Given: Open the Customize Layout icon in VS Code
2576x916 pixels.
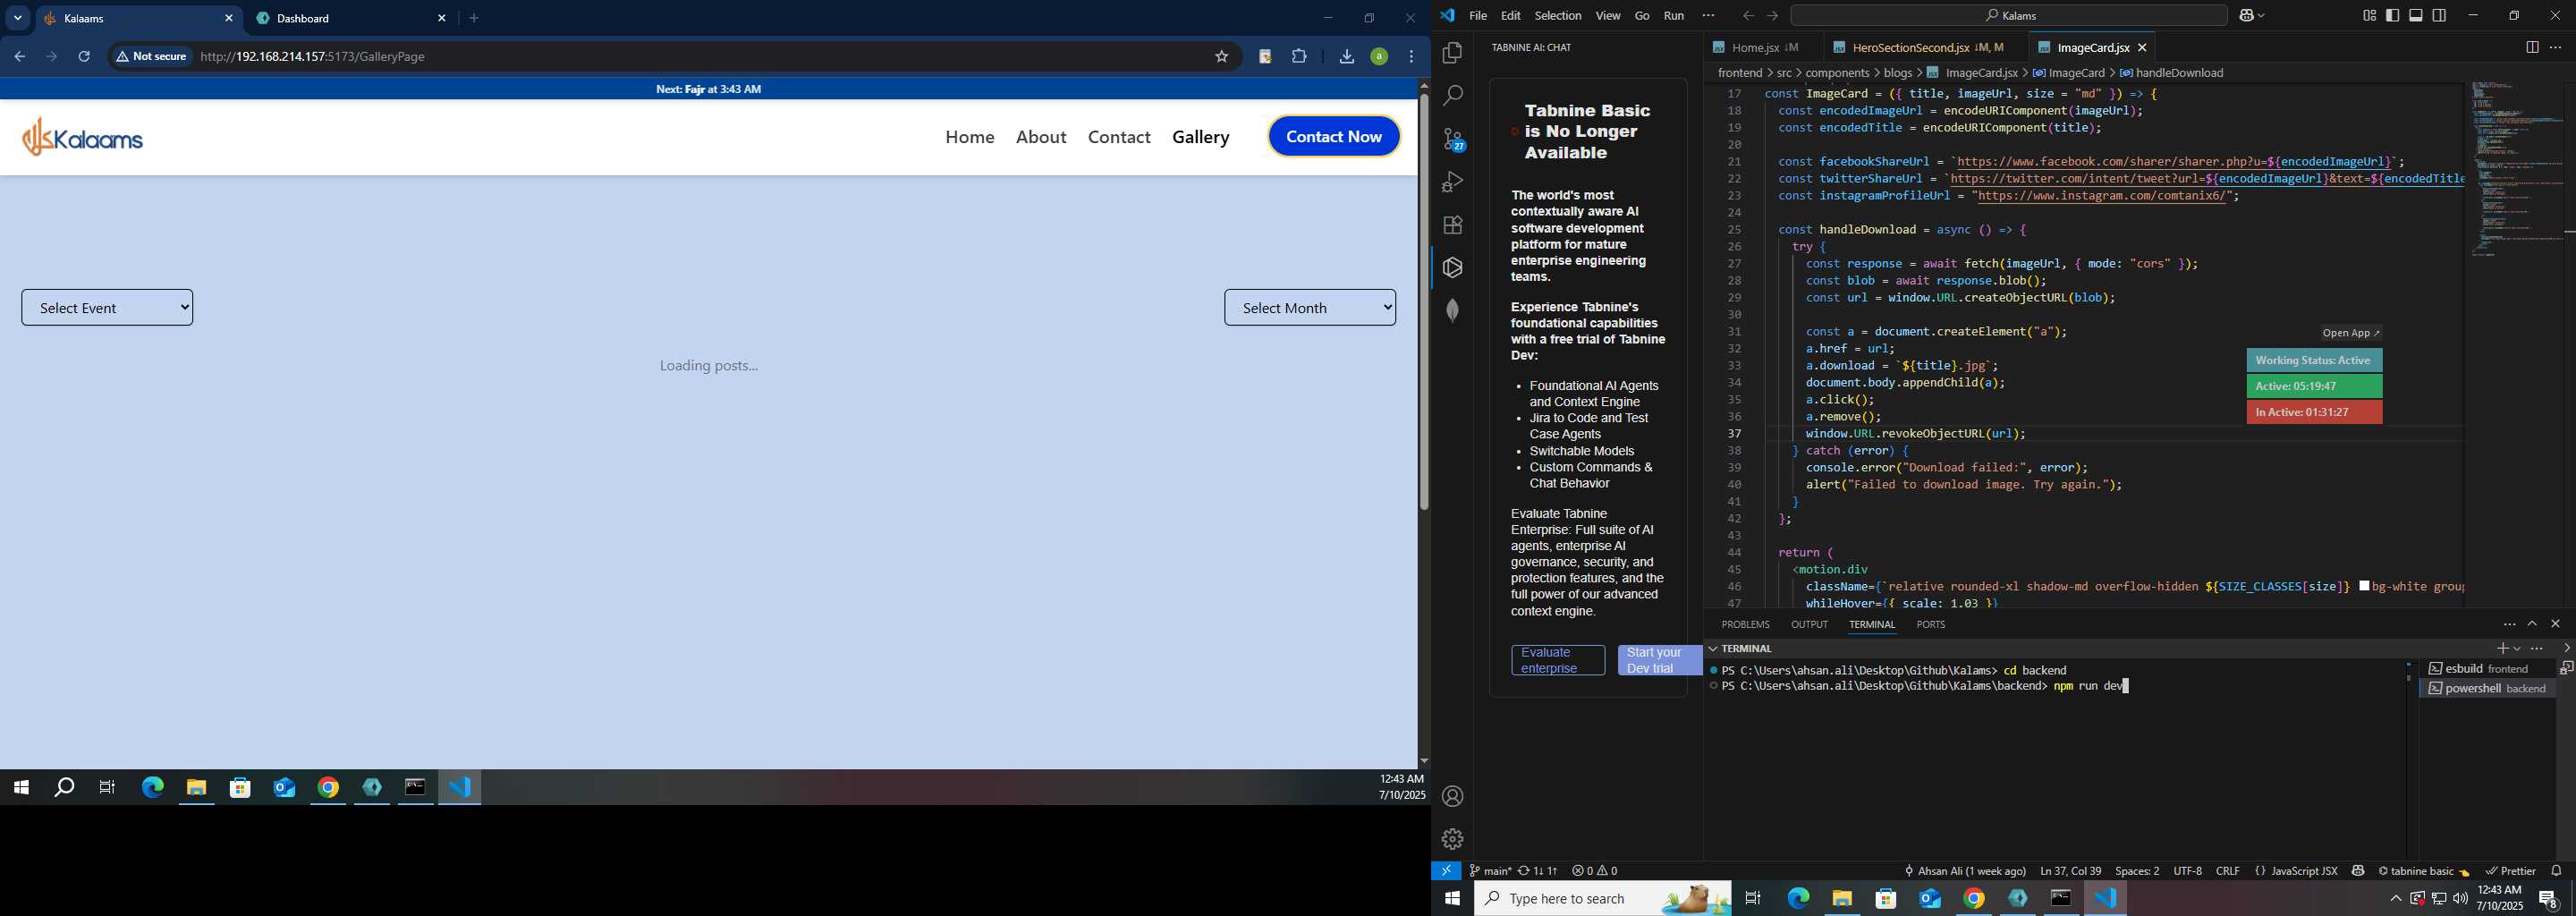Looking at the screenshot, I should tap(2368, 16).
